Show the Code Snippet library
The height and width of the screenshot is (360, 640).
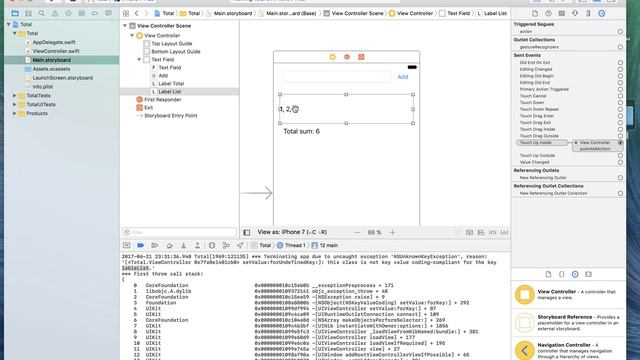(562, 274)
